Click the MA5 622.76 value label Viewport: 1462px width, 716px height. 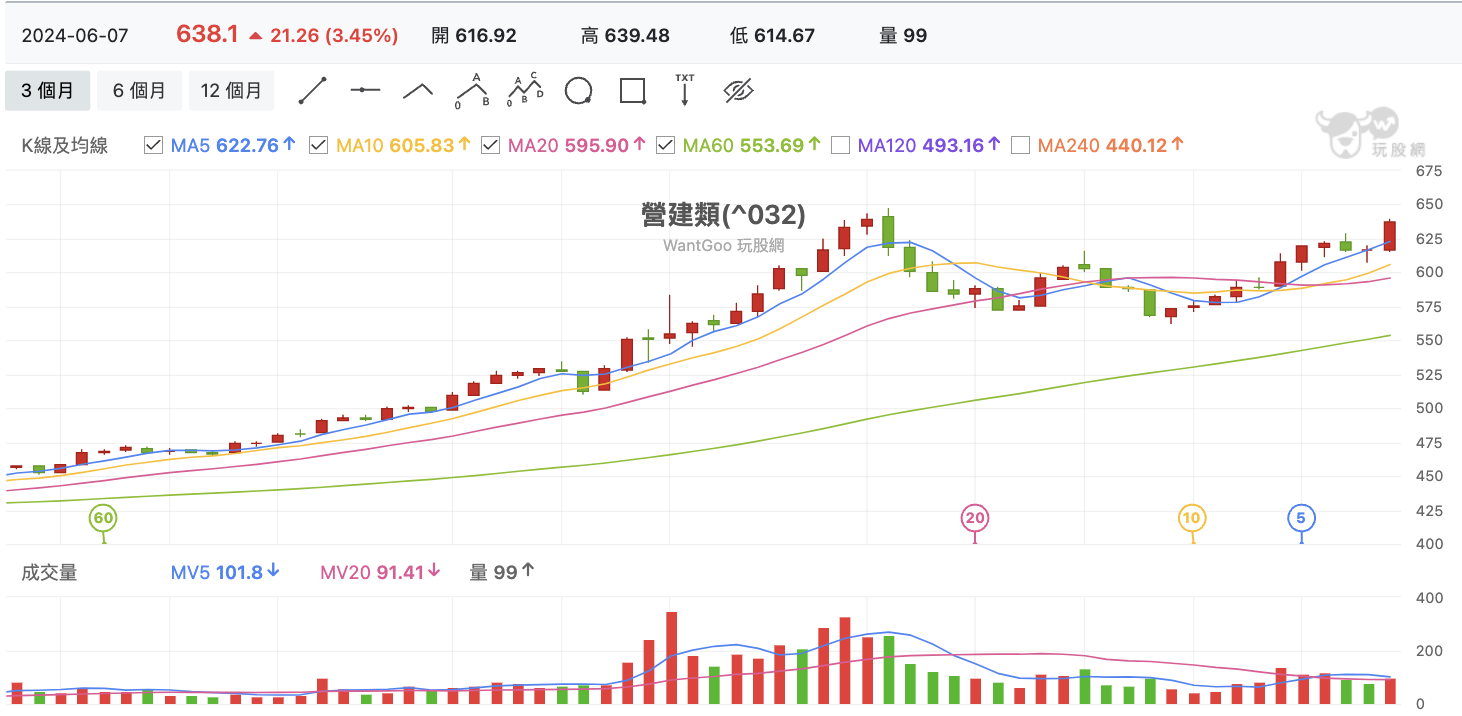coord(234,145)
